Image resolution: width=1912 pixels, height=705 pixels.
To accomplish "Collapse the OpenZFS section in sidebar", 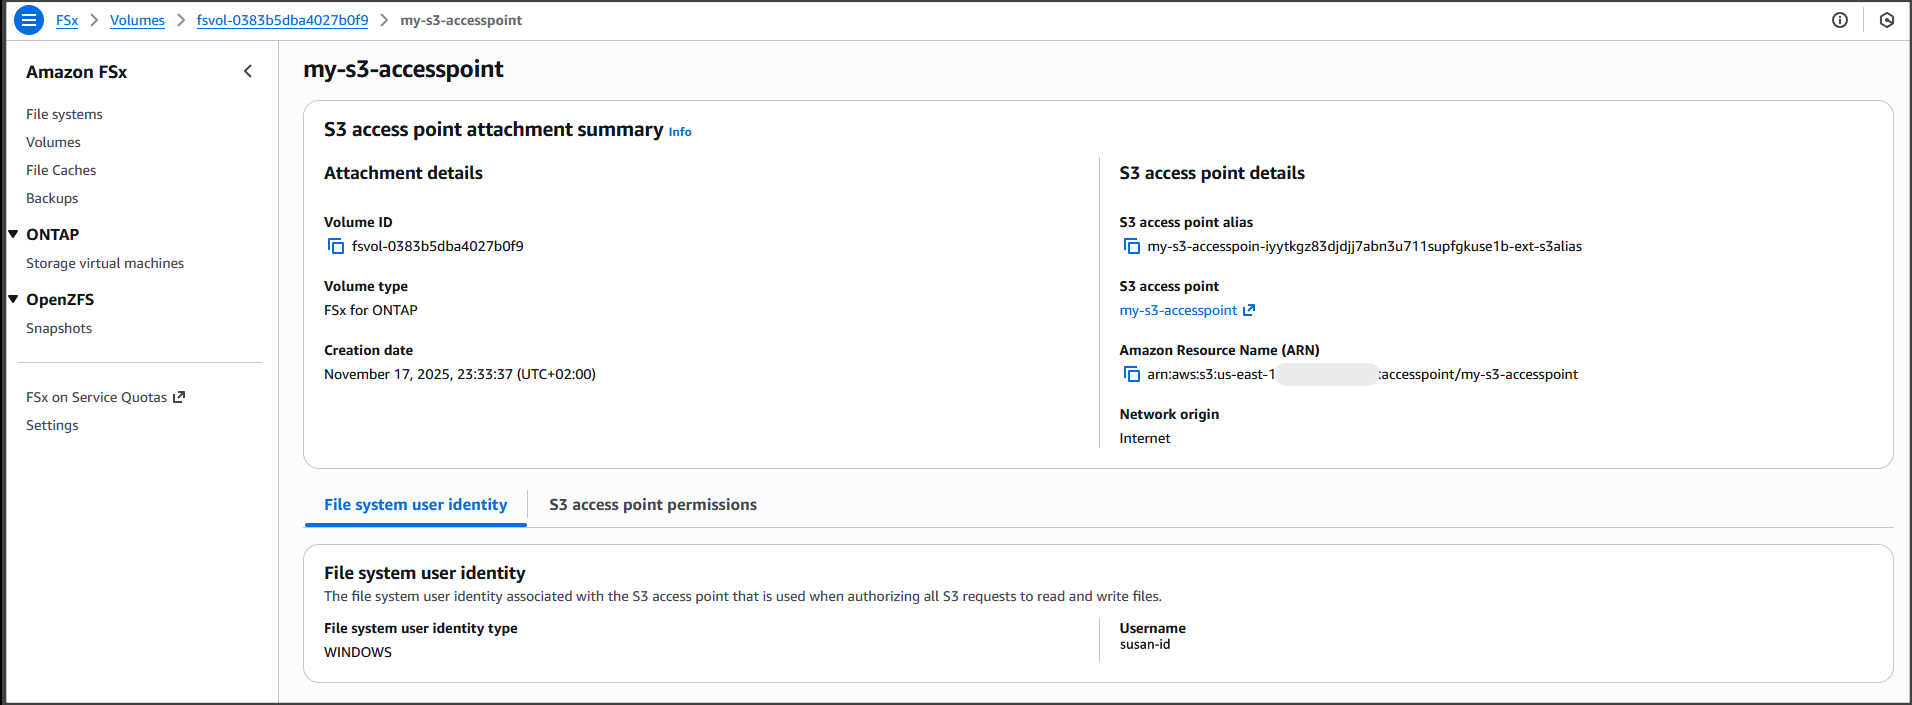I will coord(14,299).
